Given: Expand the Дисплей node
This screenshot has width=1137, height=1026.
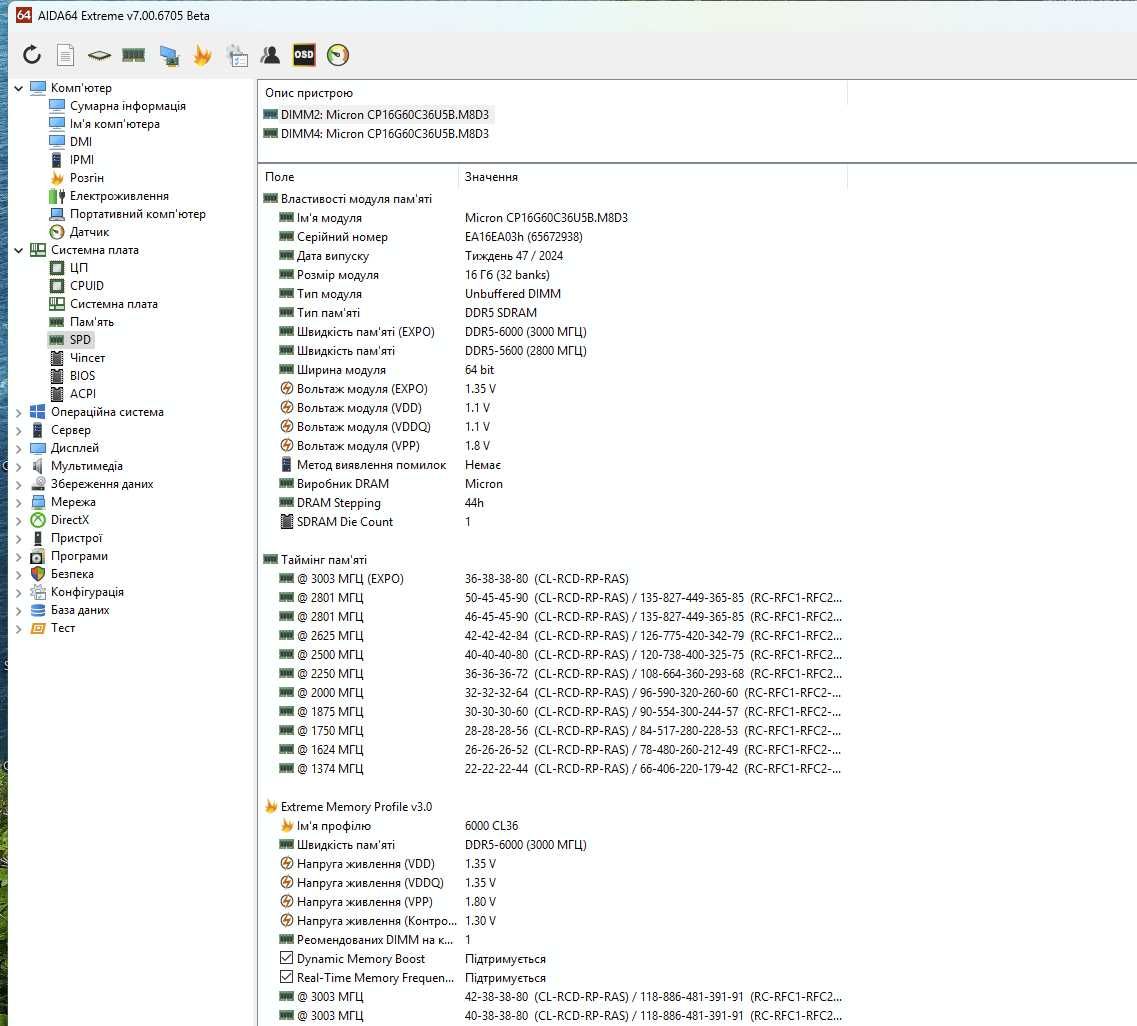Looking at the screenshot, I should pyautogui.click(x=18, y=448).
